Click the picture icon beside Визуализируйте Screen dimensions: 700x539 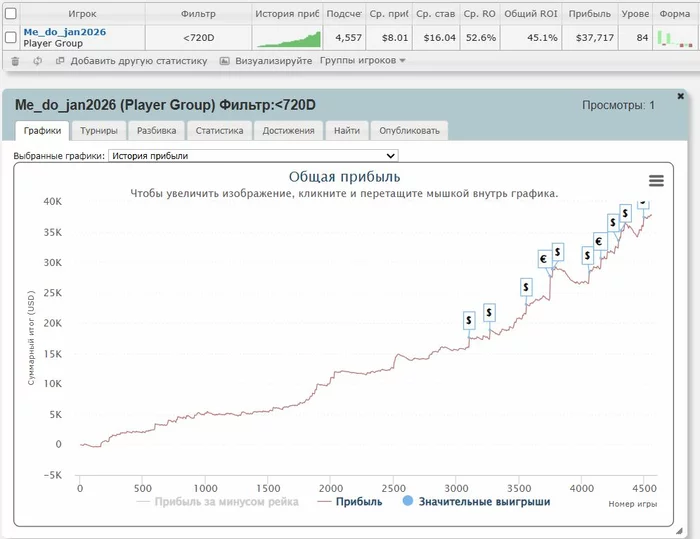click(x=225, y=61)
